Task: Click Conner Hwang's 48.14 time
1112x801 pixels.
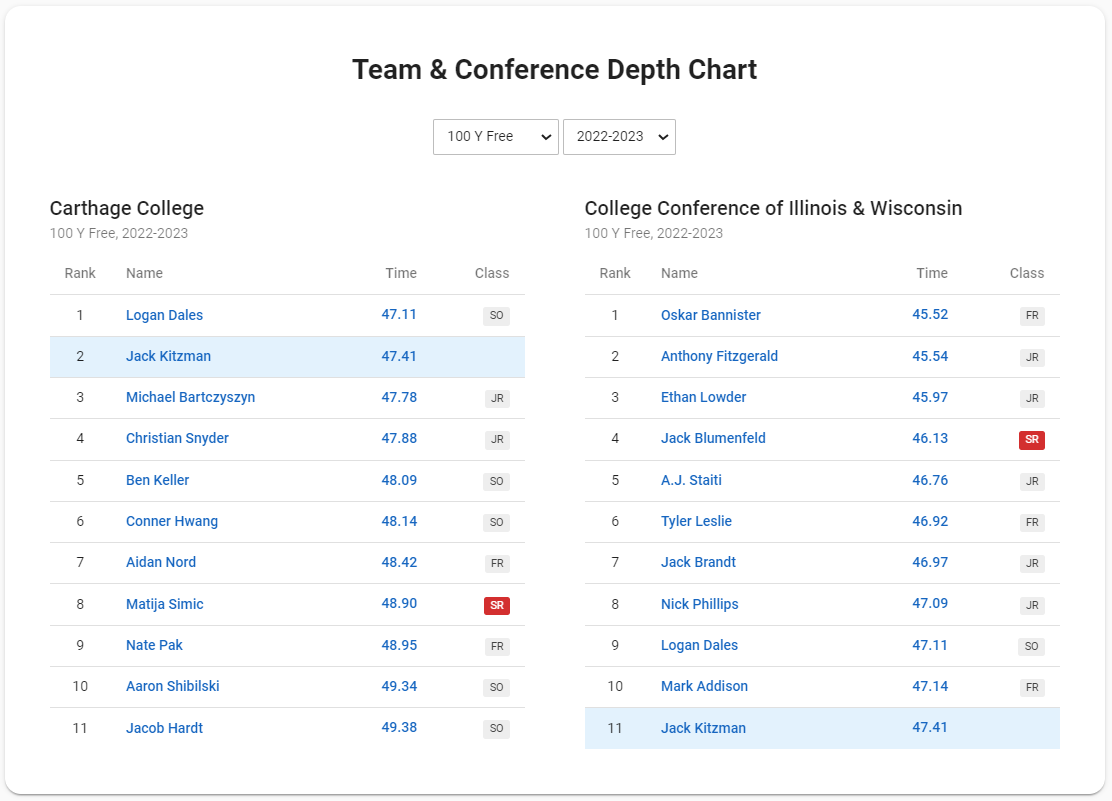Action: click(x=399, y=521)
